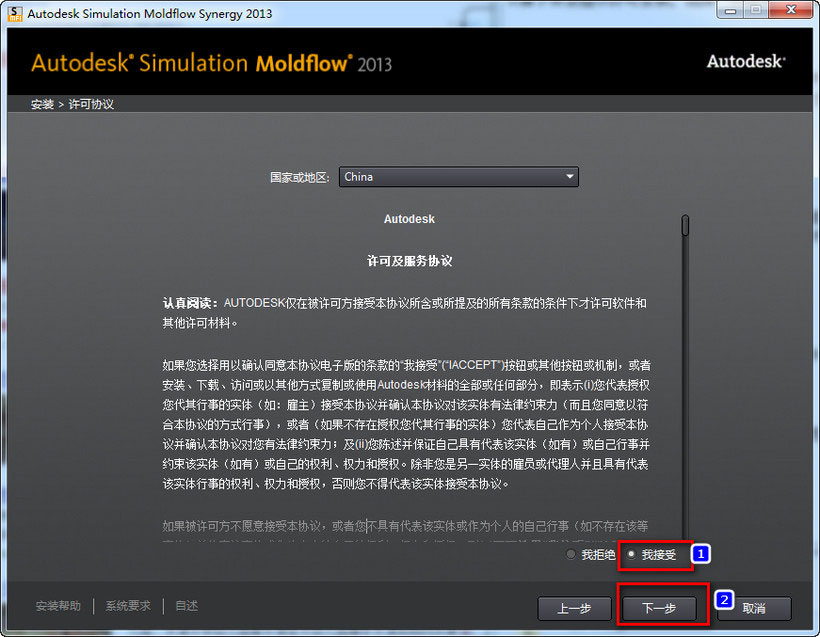
Task: Close the installer window
Action: point(791,10)
